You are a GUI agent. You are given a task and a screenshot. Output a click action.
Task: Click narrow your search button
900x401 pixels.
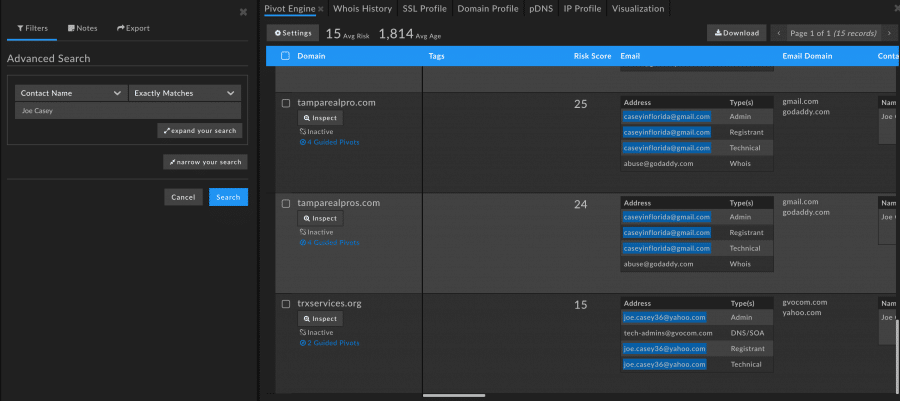205,162
